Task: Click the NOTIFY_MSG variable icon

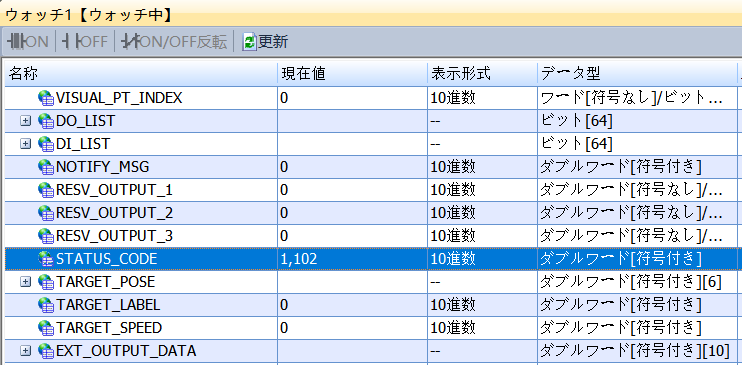Action: coord(46,167)
